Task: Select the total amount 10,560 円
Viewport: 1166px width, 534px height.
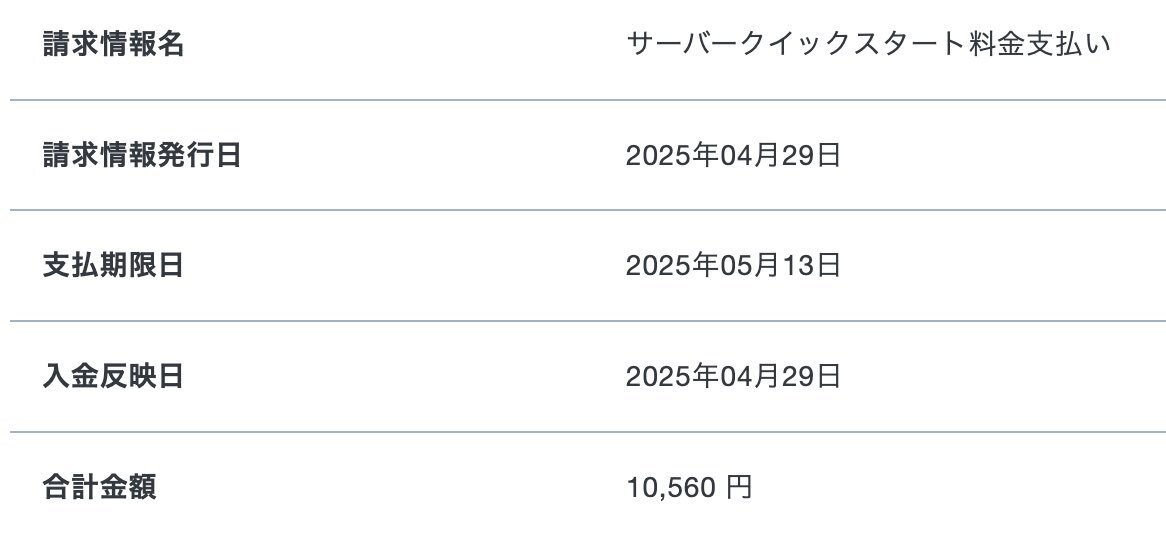Action: [x=689, y=488]
